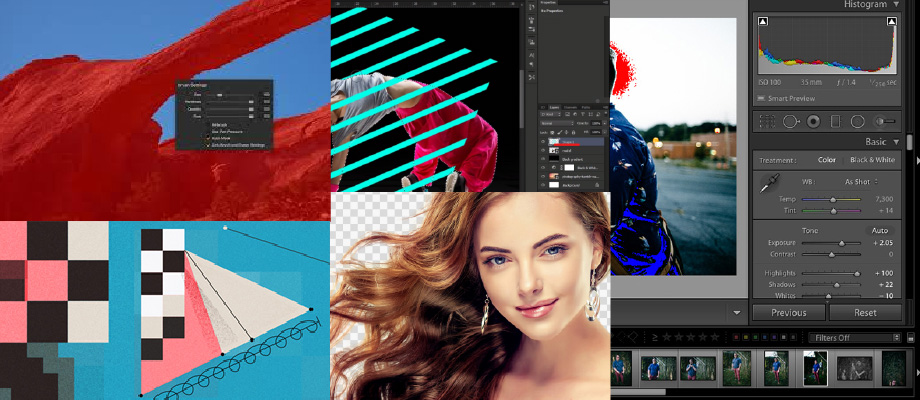The image size is (920, 400).
Task: Click the Previous button
Action: (788, 312)
